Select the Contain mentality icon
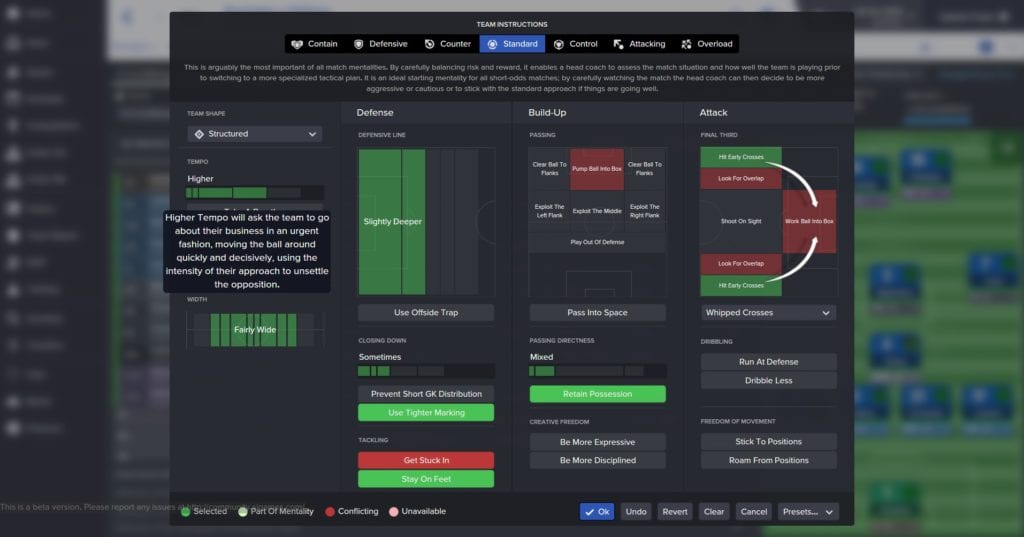The height and width of the screenshot is (537, 1024). pos(297,44)
